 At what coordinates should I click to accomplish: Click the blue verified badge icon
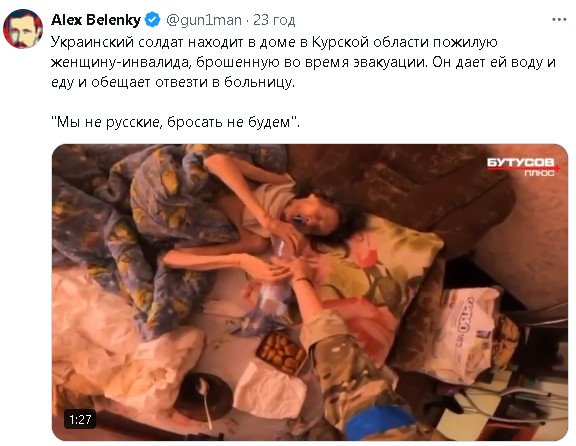click(152, 20)
